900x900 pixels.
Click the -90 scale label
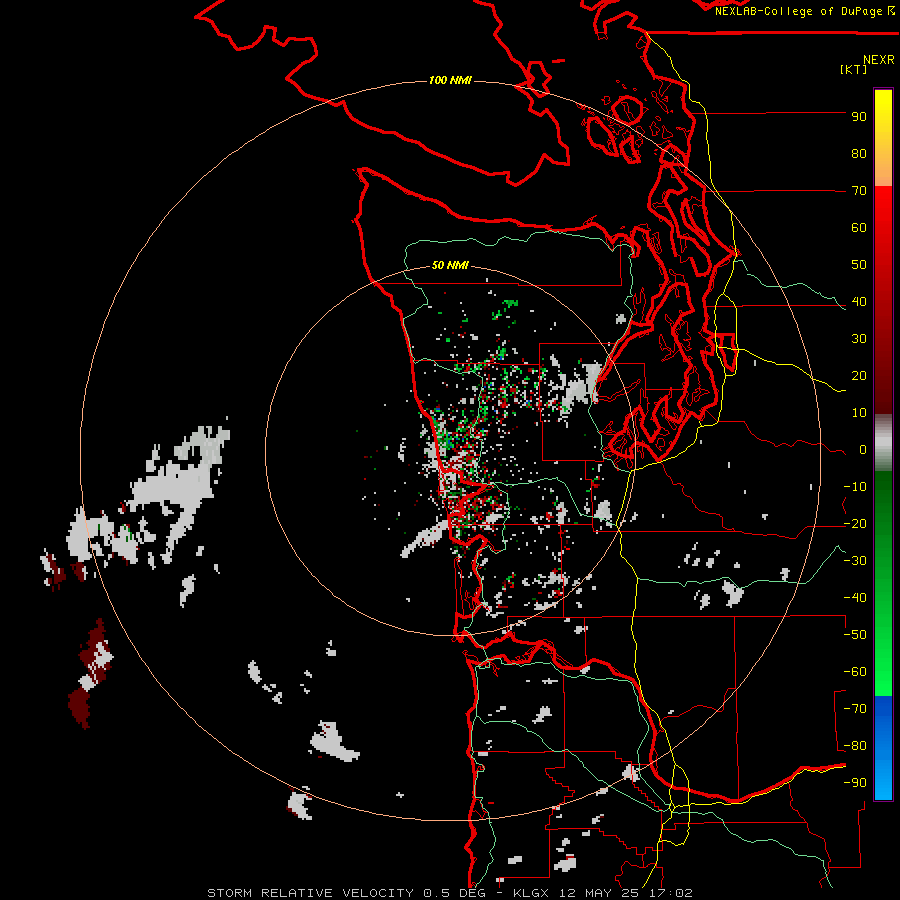(855, 783)
